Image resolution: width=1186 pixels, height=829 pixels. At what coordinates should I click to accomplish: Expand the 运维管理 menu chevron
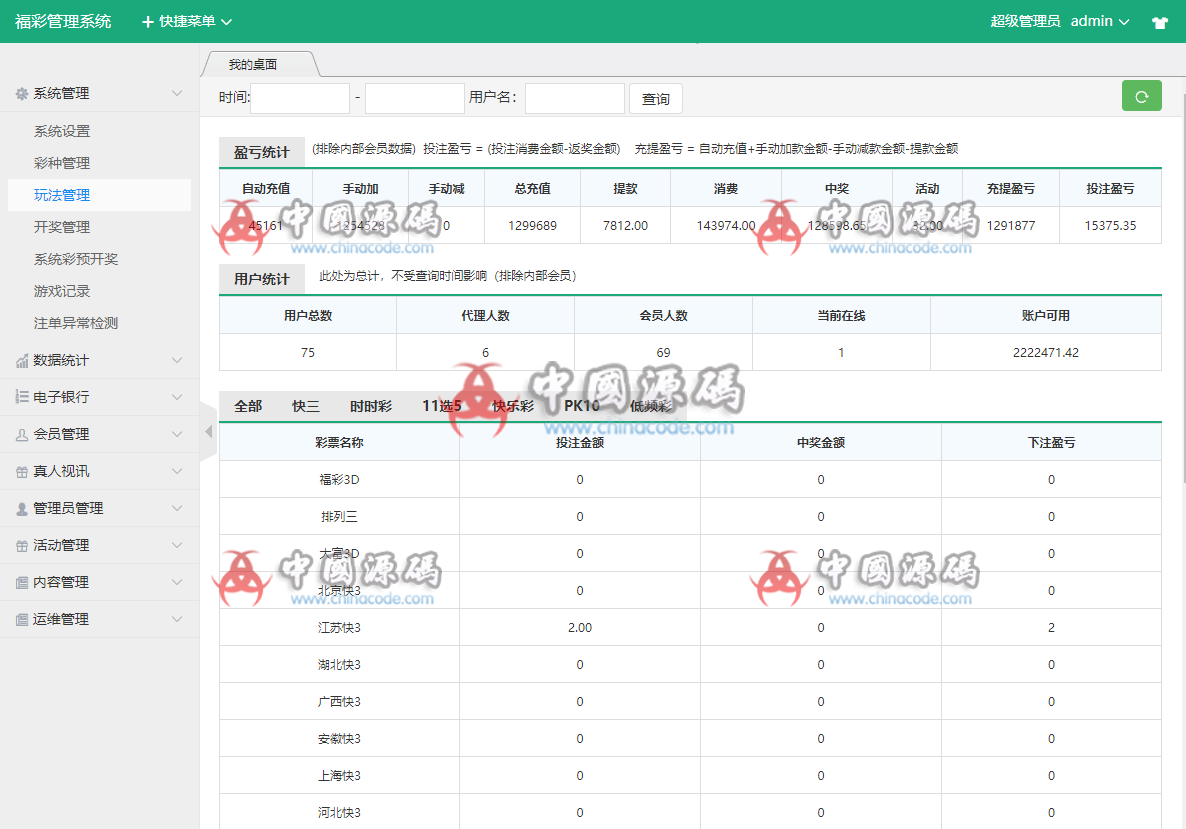tap(177, 619)
